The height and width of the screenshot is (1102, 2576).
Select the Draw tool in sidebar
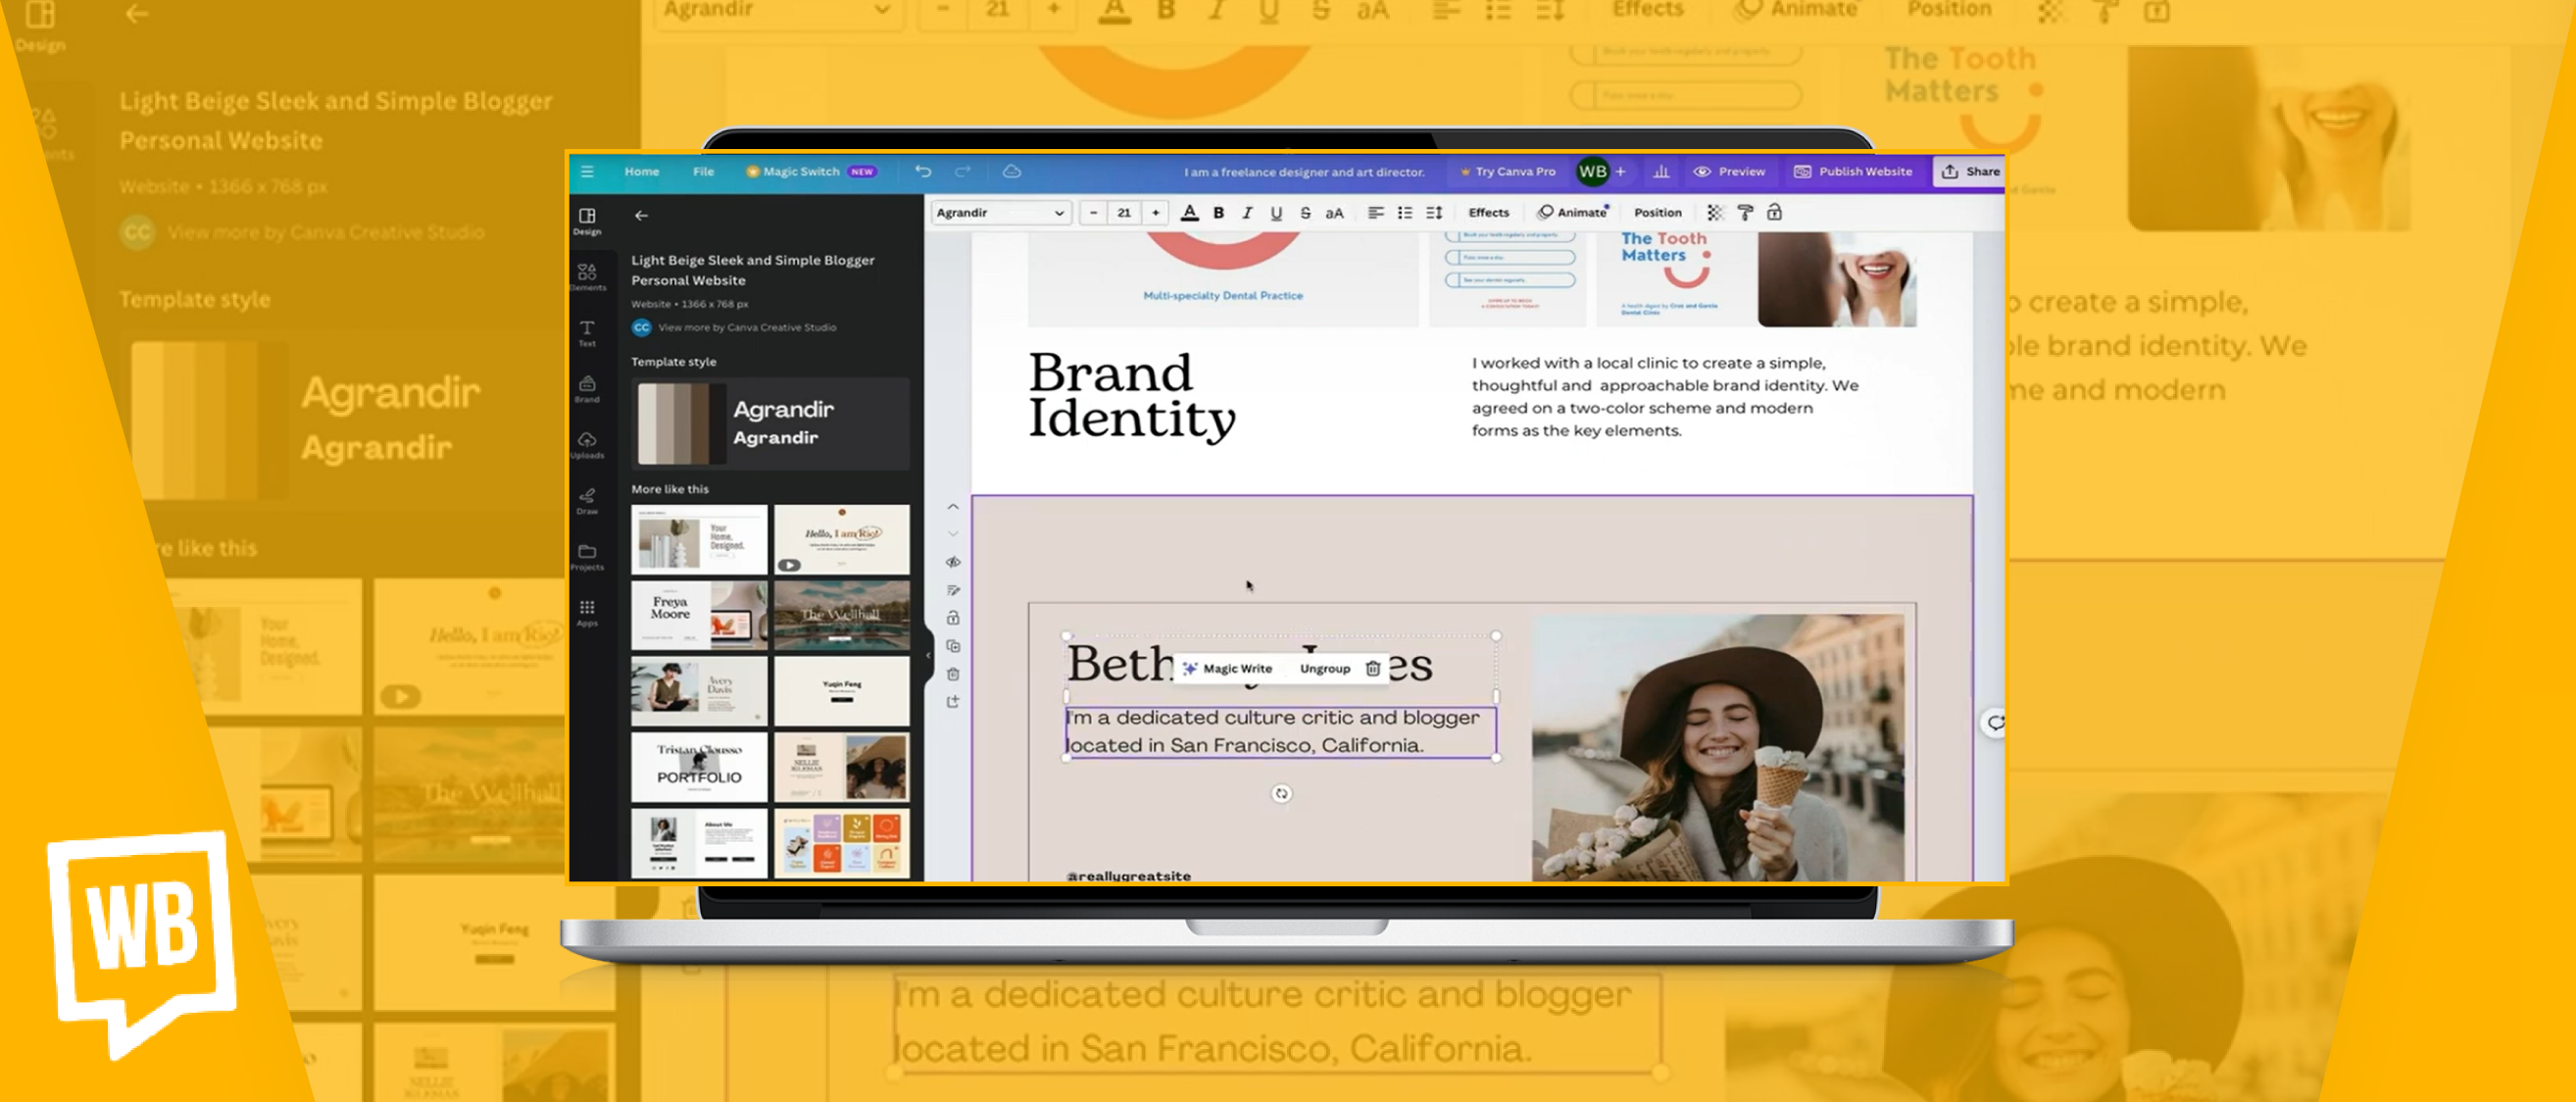pos(587,499)
